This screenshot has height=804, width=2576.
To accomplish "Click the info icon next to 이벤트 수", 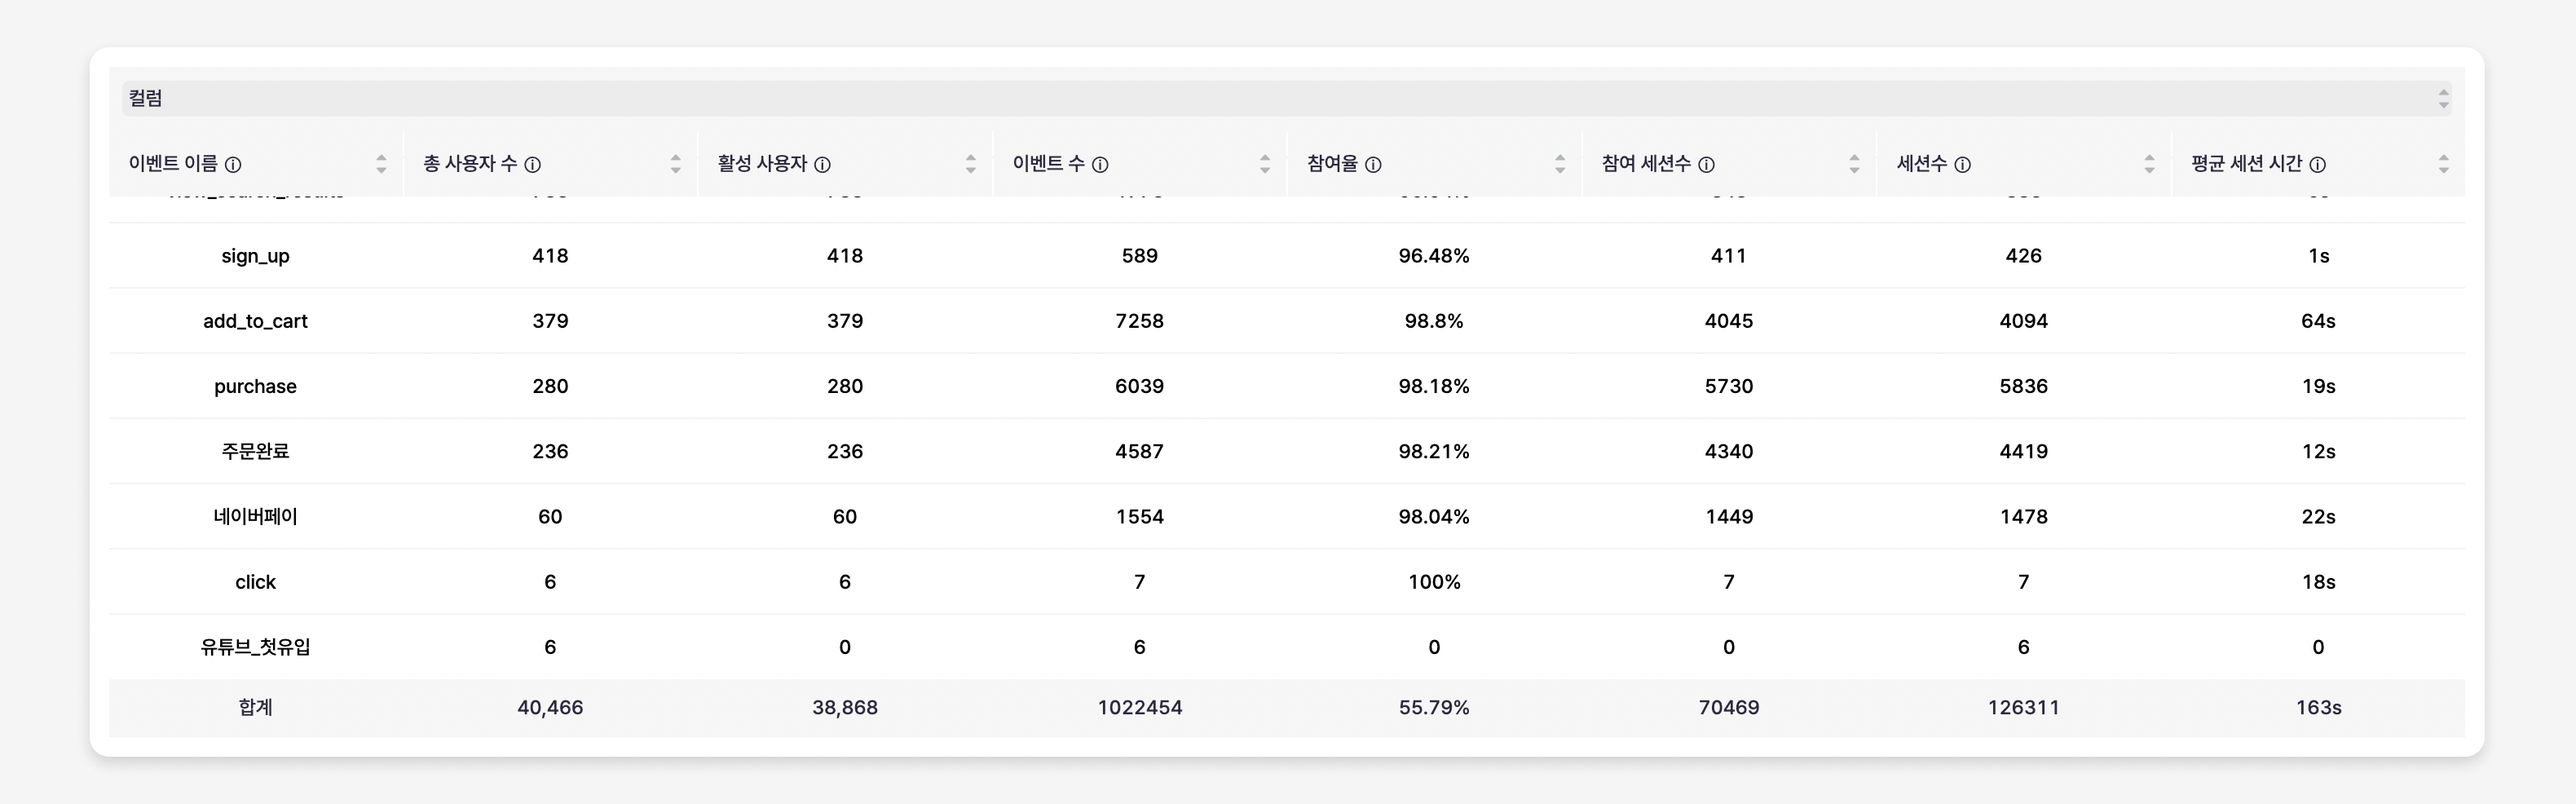I will click(1101, 164).
